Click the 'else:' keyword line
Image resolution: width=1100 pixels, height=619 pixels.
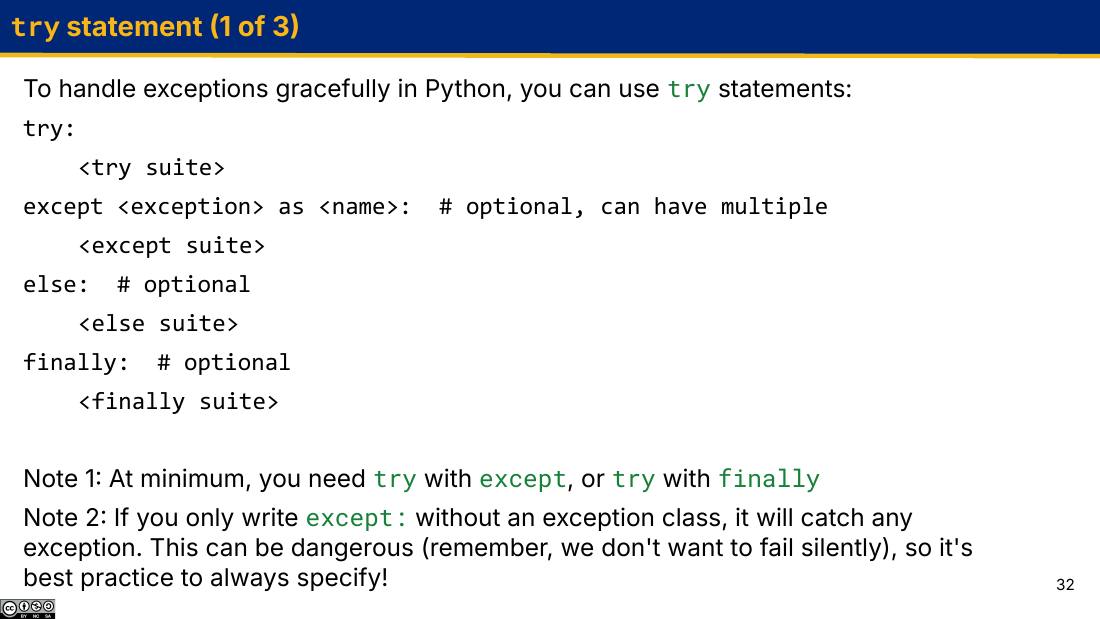(56, 285)
